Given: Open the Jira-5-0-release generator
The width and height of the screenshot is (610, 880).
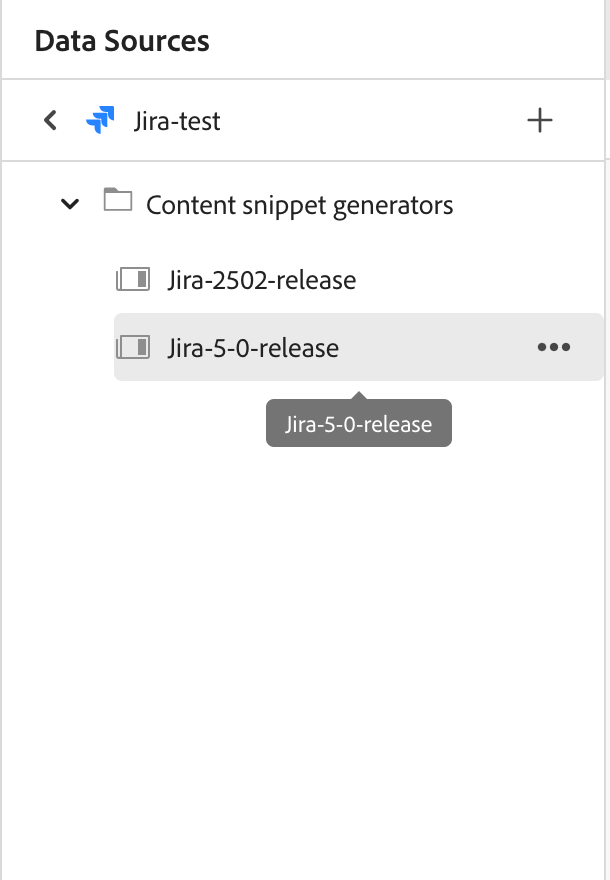Looking at the screenshot, I should pyautogui.click(x=253, y=348).
